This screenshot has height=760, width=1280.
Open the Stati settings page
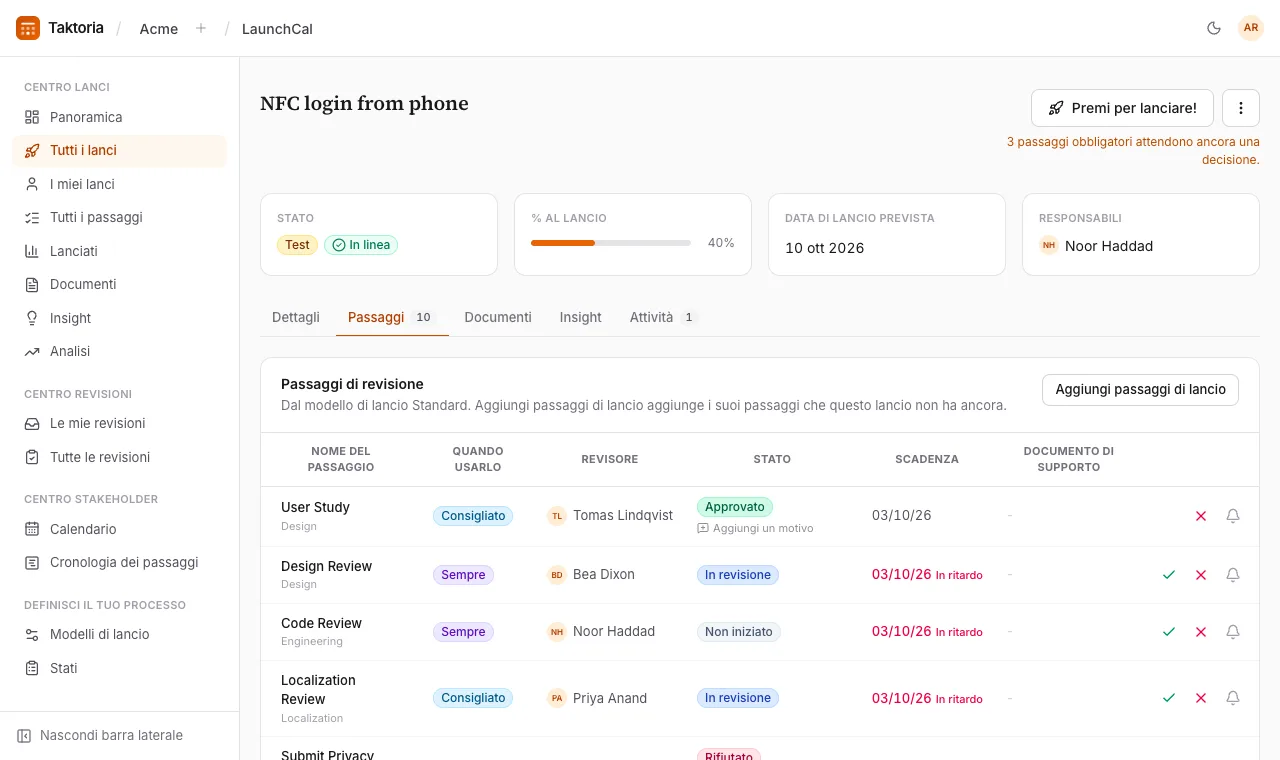click(119, 668)
